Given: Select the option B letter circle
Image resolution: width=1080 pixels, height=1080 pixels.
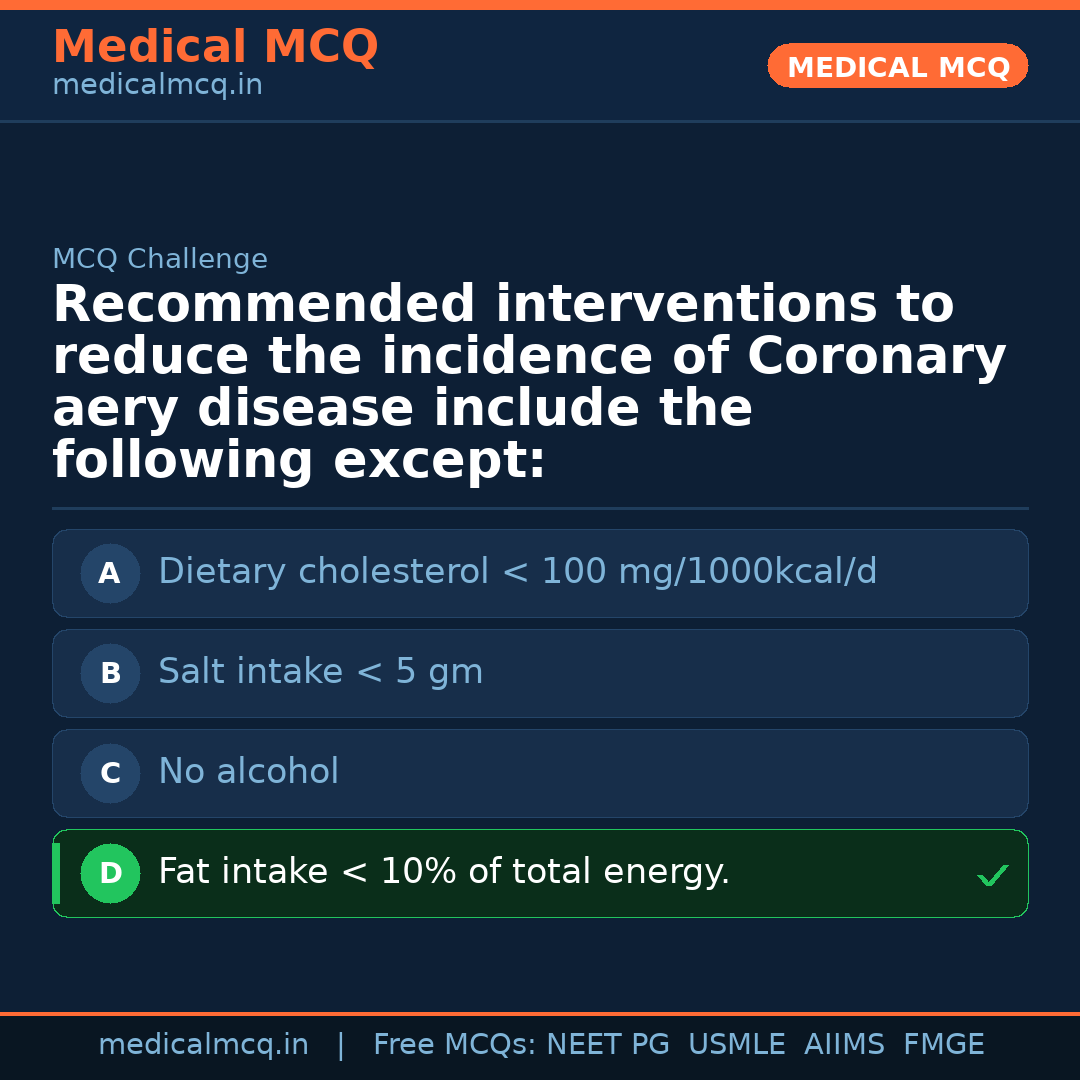Looking at the screenshot, I should (x=110, y=674).
